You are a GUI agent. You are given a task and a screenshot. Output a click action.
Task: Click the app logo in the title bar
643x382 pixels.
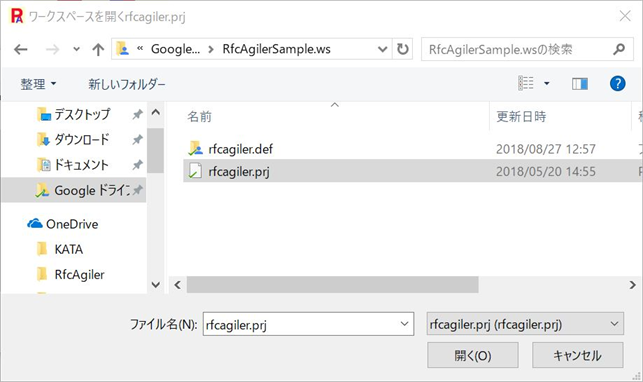[x=17, y=16]
